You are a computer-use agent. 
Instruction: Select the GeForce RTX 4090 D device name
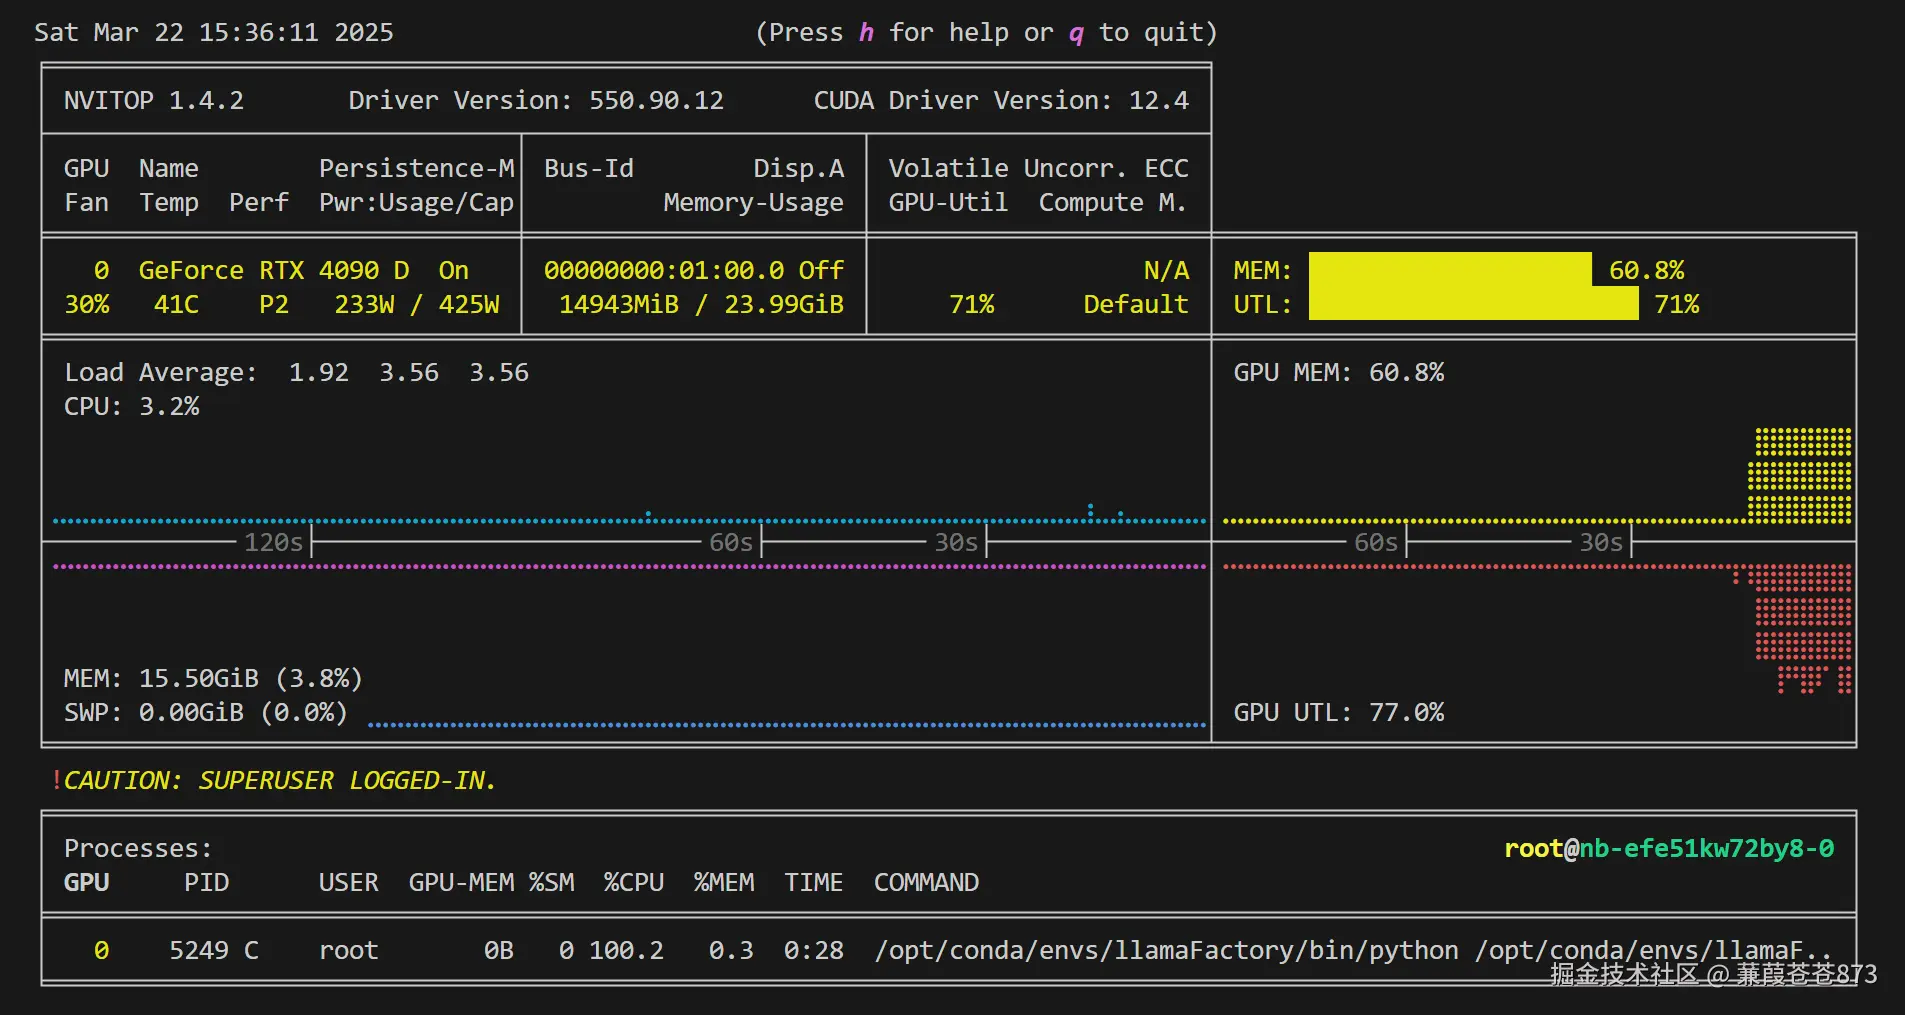tap(273, 271)
